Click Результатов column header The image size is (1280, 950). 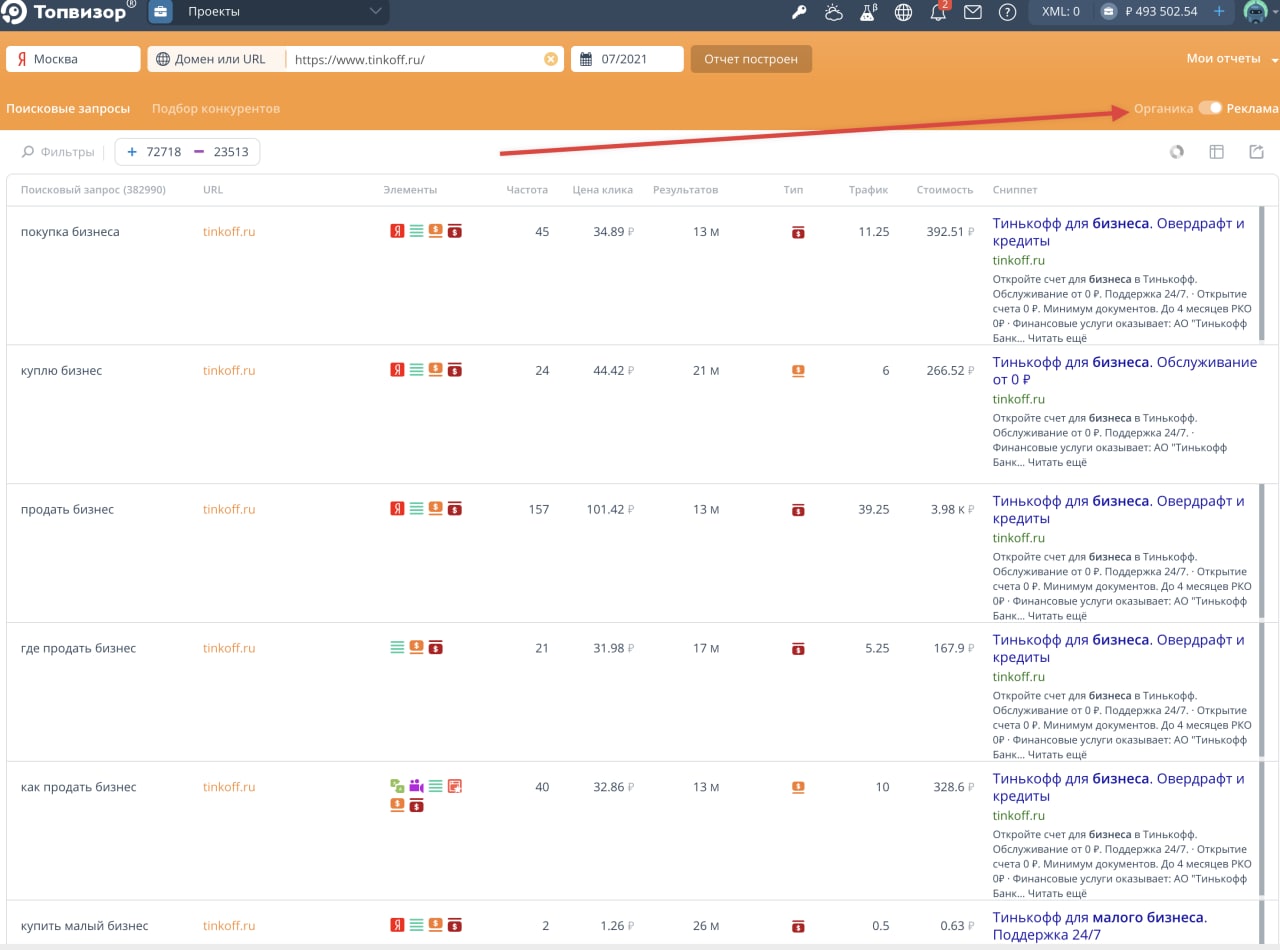pyautogui.click(x=686, y=190)
